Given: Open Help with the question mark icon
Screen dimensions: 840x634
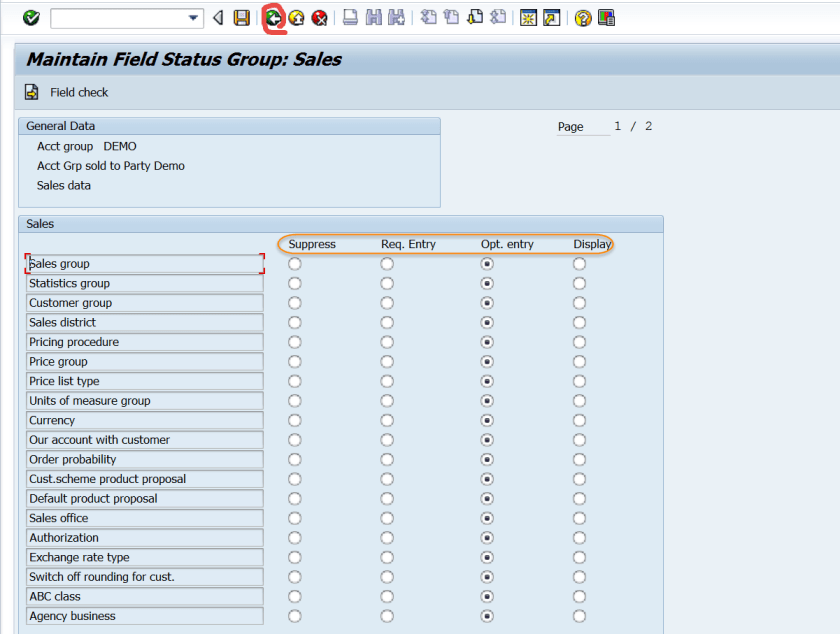Looking at the screenshot, I should [x=583, y=18].
